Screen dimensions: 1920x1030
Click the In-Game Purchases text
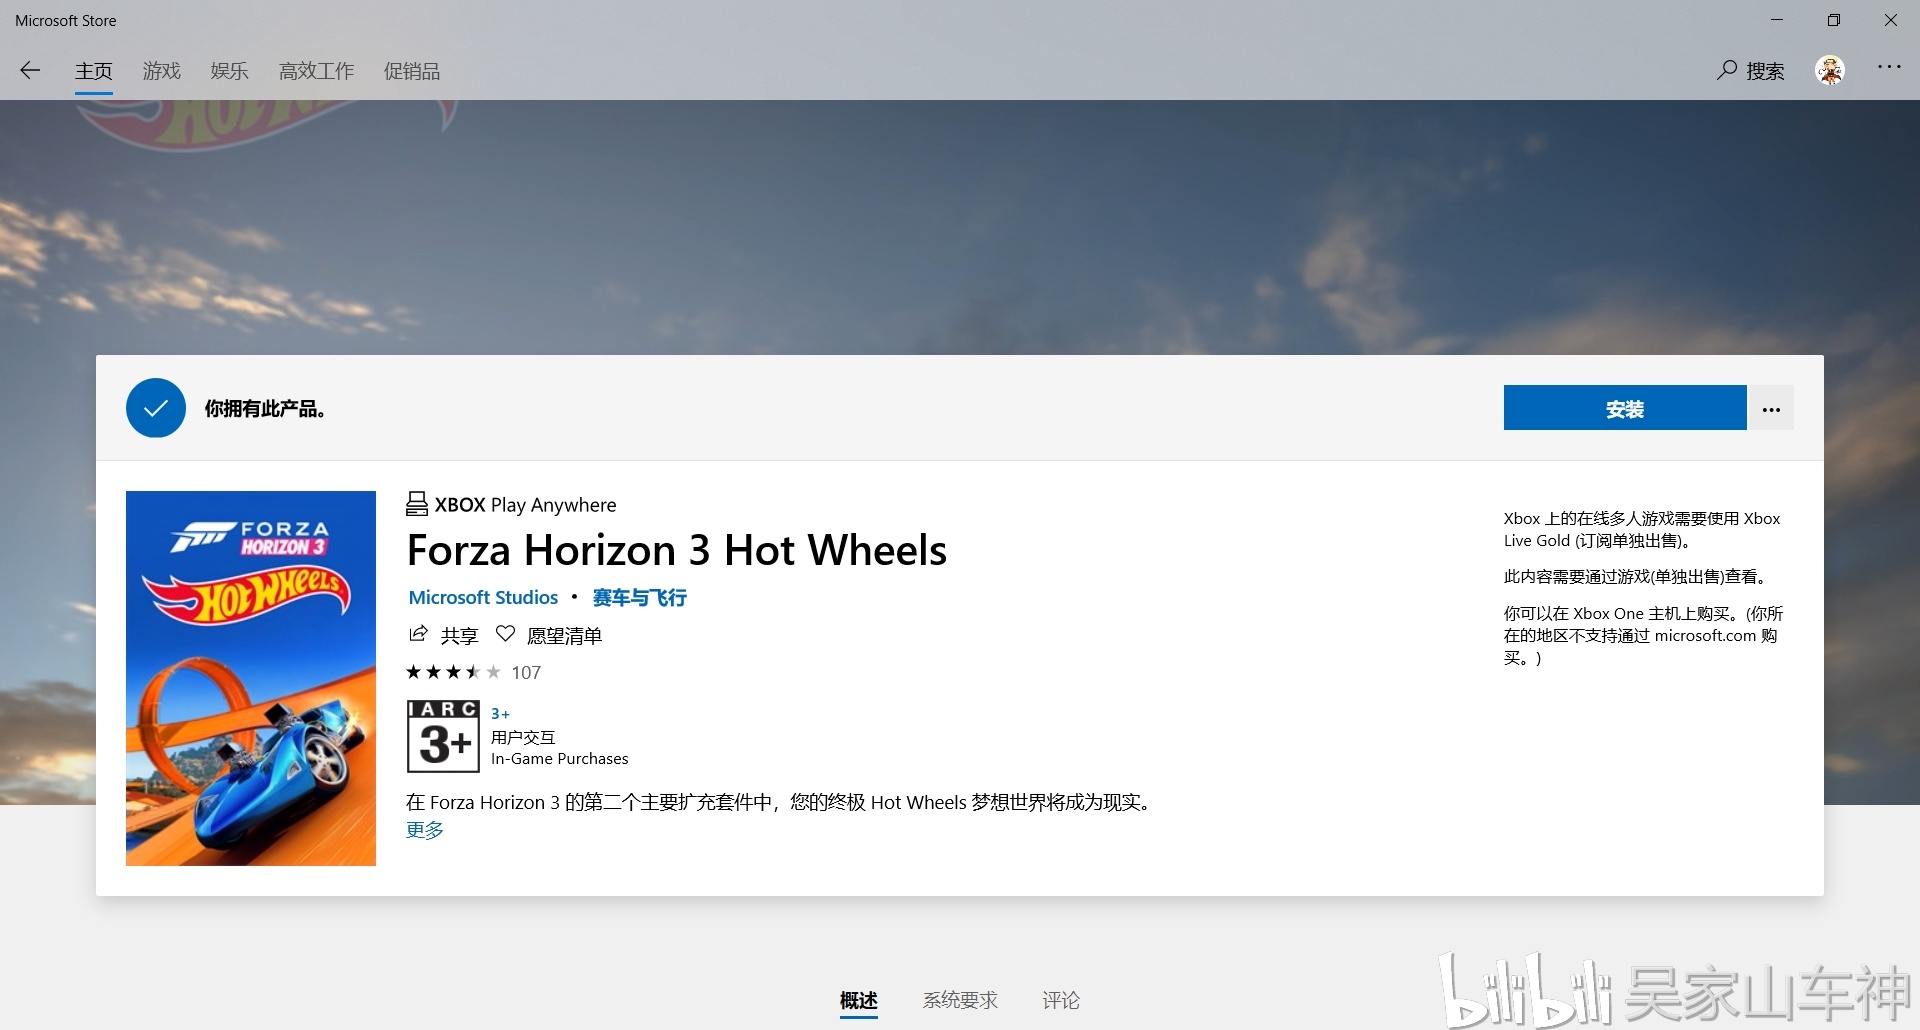tap(560, 759)
